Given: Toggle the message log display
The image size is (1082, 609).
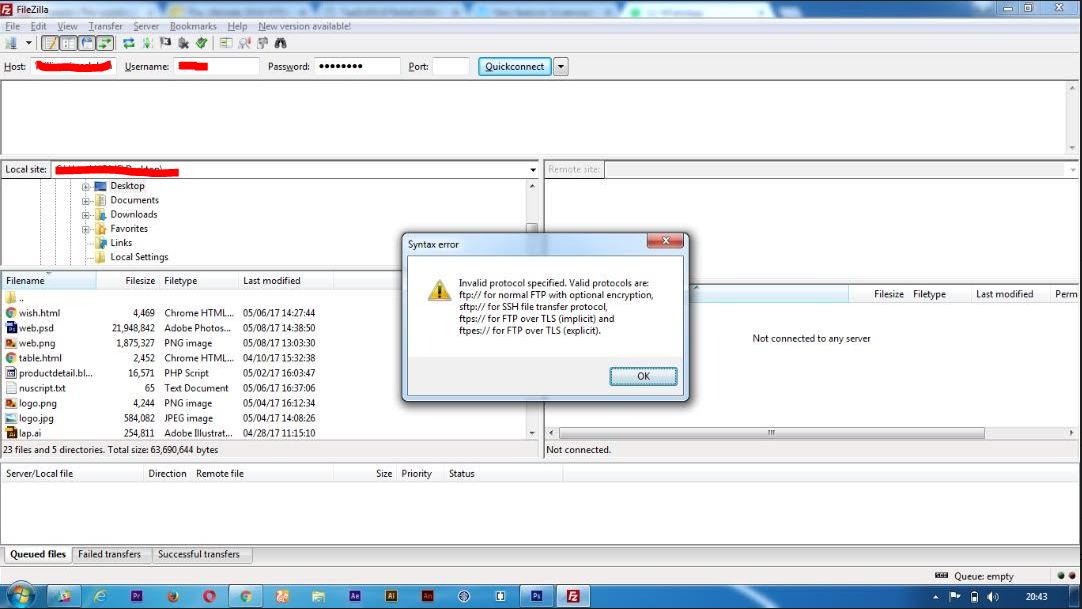Looking at the screenshot, I should [x=50, y=43].
